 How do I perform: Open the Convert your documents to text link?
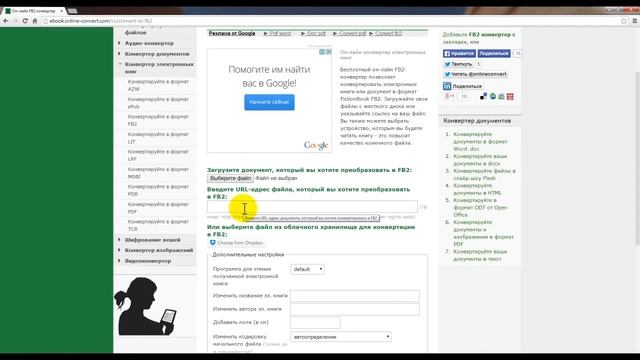pyautogui.click(x=480, y=256)
